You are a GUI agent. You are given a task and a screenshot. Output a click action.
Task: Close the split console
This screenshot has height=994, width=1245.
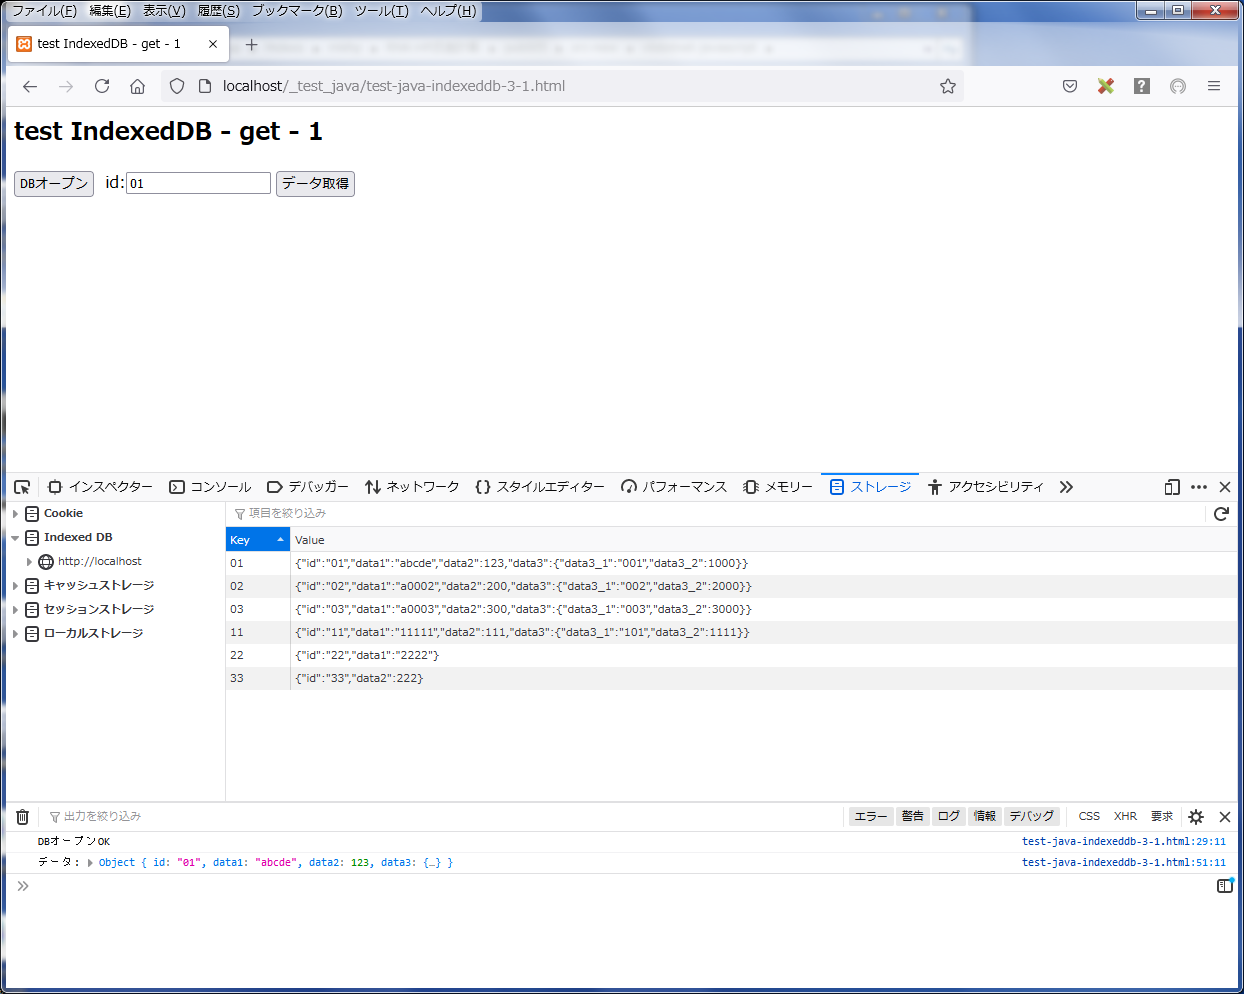click(1225, 817)
